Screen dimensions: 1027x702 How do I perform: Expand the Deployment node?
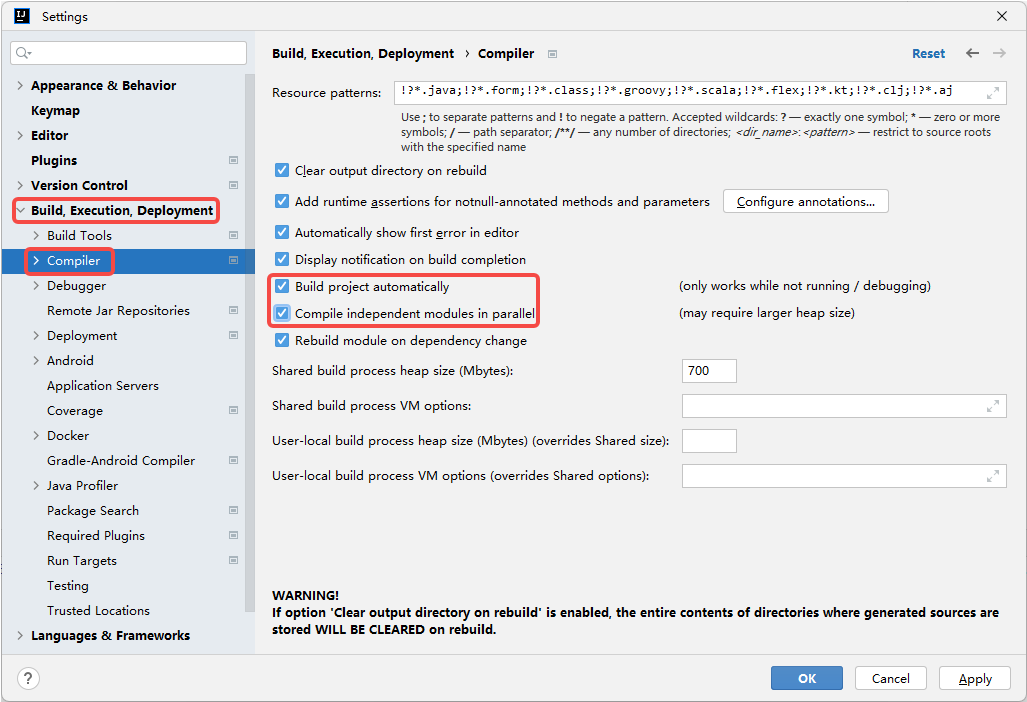36,335
